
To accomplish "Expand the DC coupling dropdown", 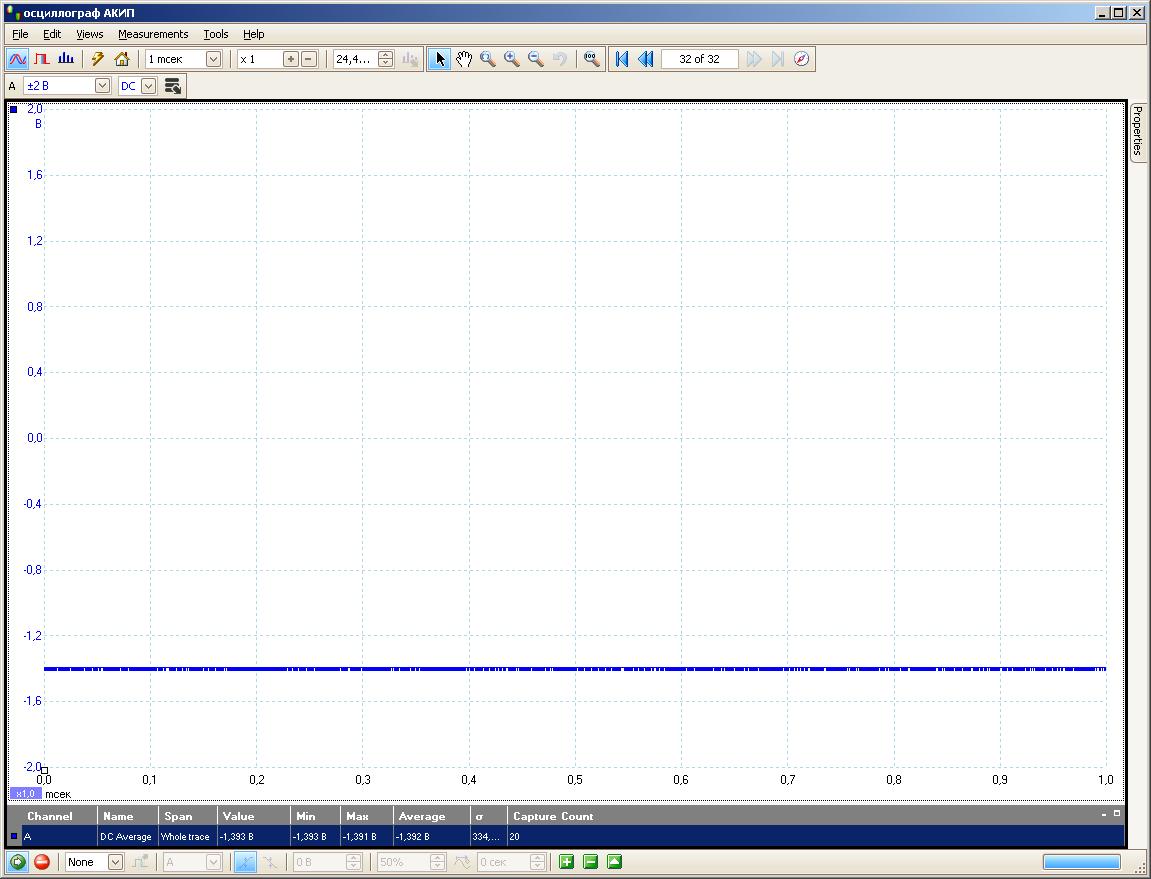I will 148,86.
